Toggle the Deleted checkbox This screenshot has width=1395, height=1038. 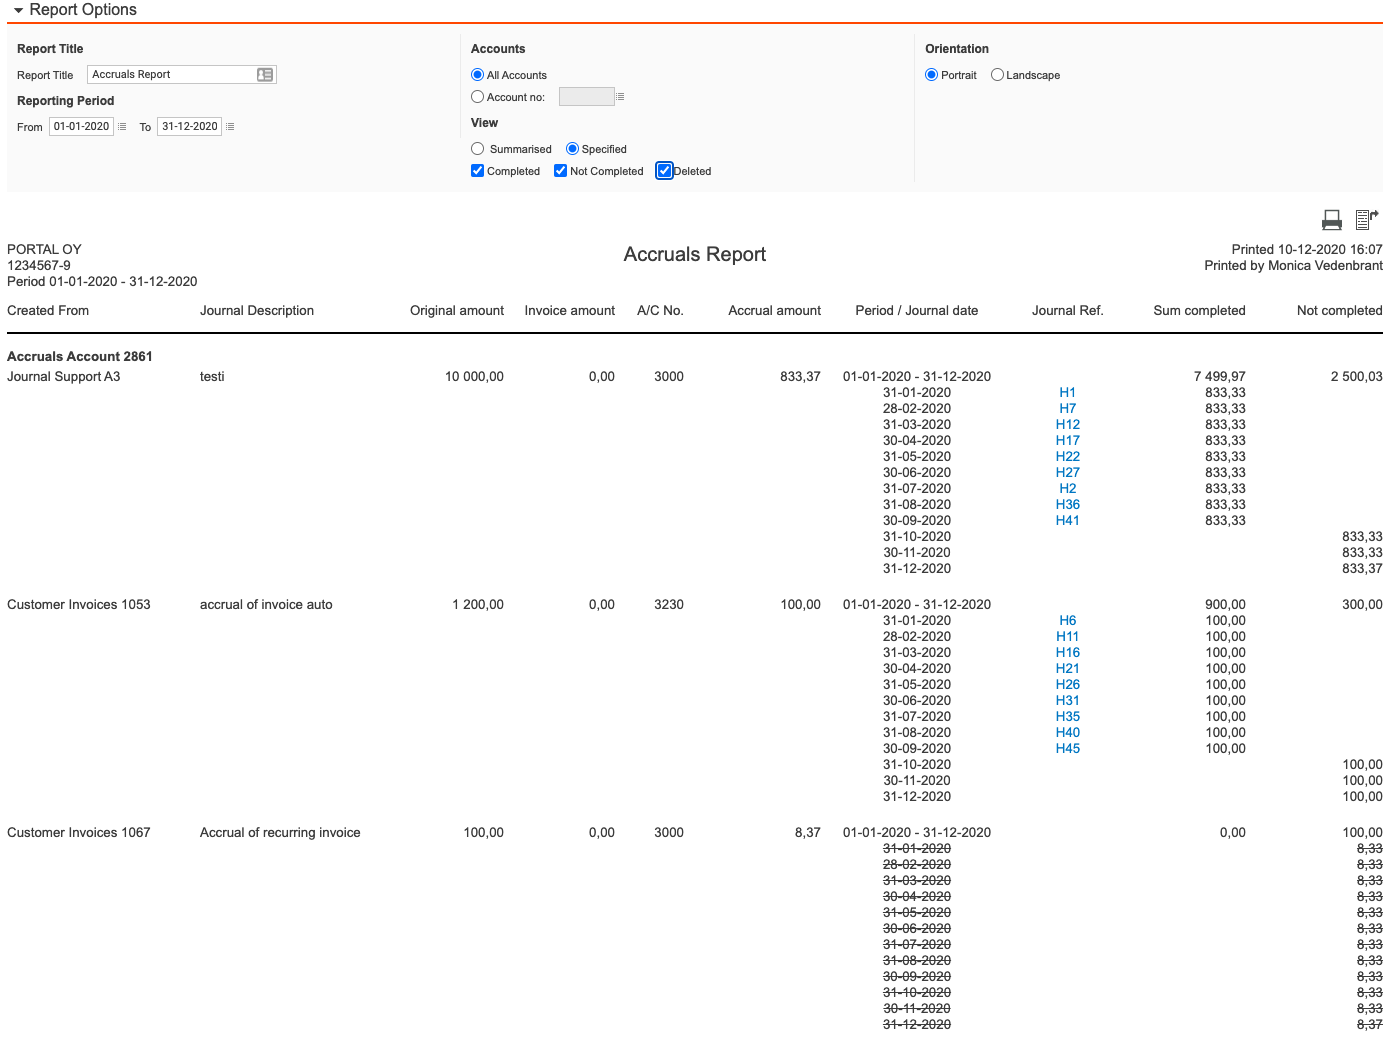point(664,171)
